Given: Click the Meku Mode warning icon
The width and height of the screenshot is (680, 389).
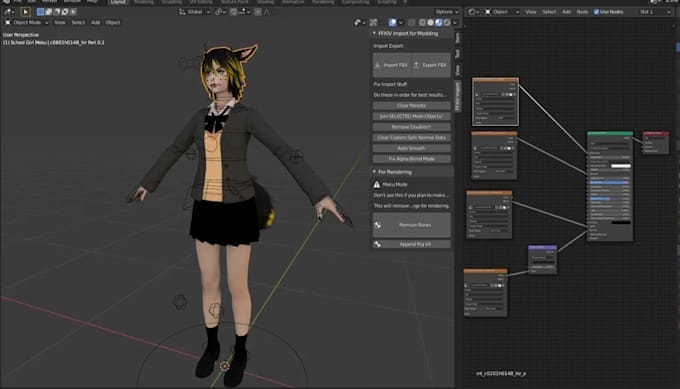Looking at the screenshot, I should point(377,185).
